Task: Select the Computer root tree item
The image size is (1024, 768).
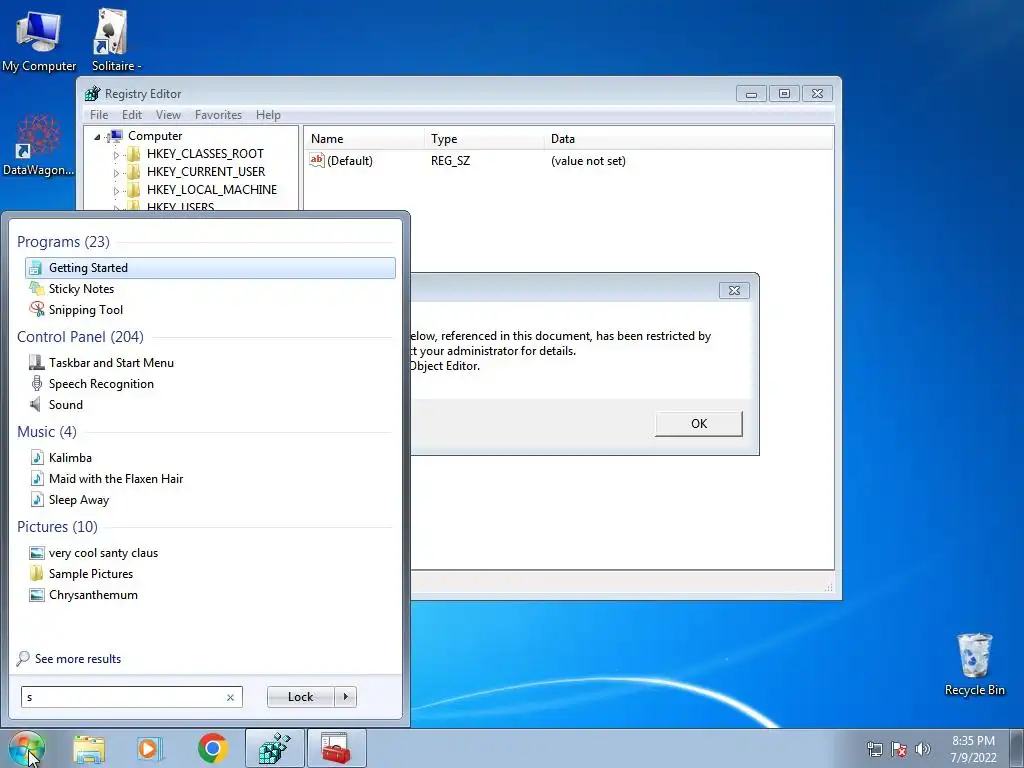Action: pyautogui.click(x=155, y=136)
